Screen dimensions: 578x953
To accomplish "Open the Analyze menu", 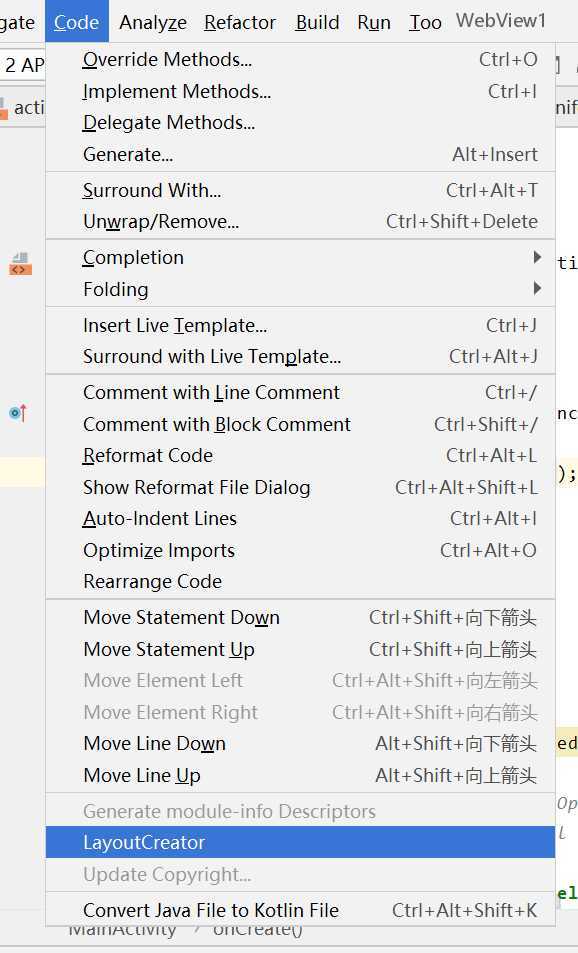I will click(x=153, y=22).
